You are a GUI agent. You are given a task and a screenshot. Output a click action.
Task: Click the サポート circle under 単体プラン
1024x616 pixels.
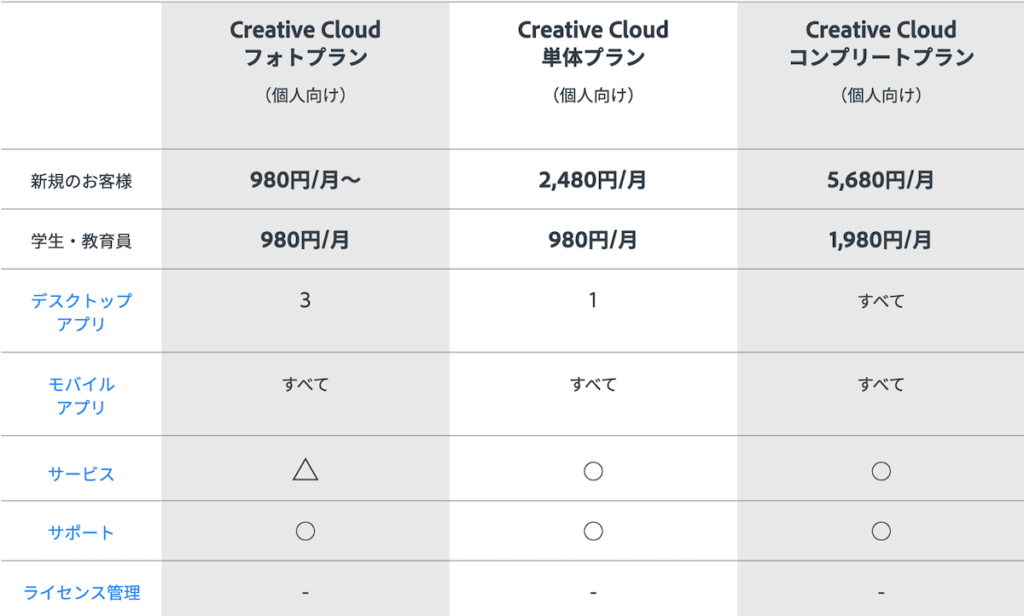pyautogui.click(x=593, y=531)
